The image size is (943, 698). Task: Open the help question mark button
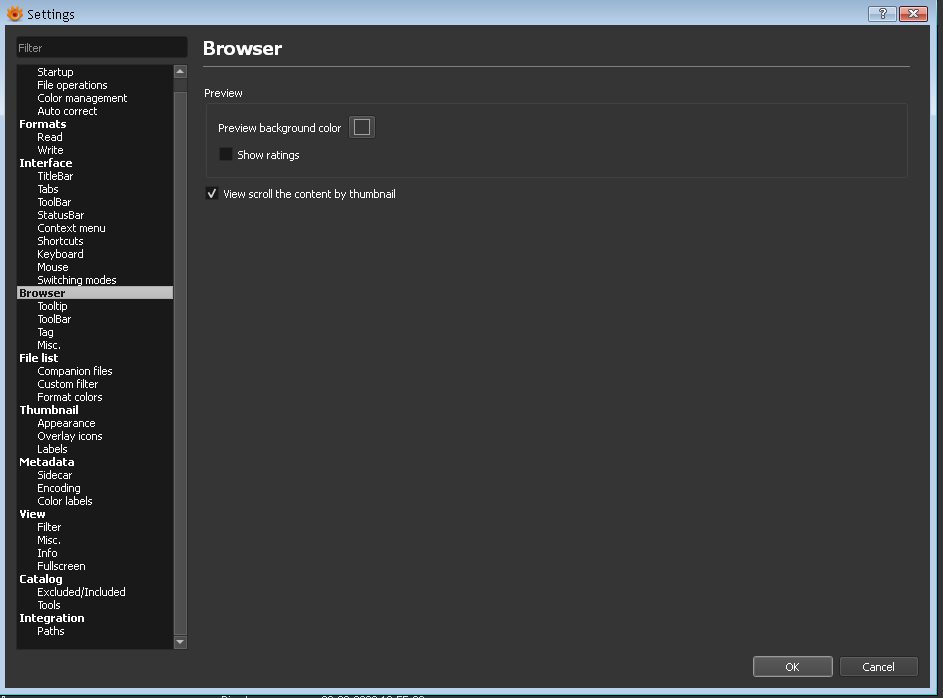click(x=882, y=13)
